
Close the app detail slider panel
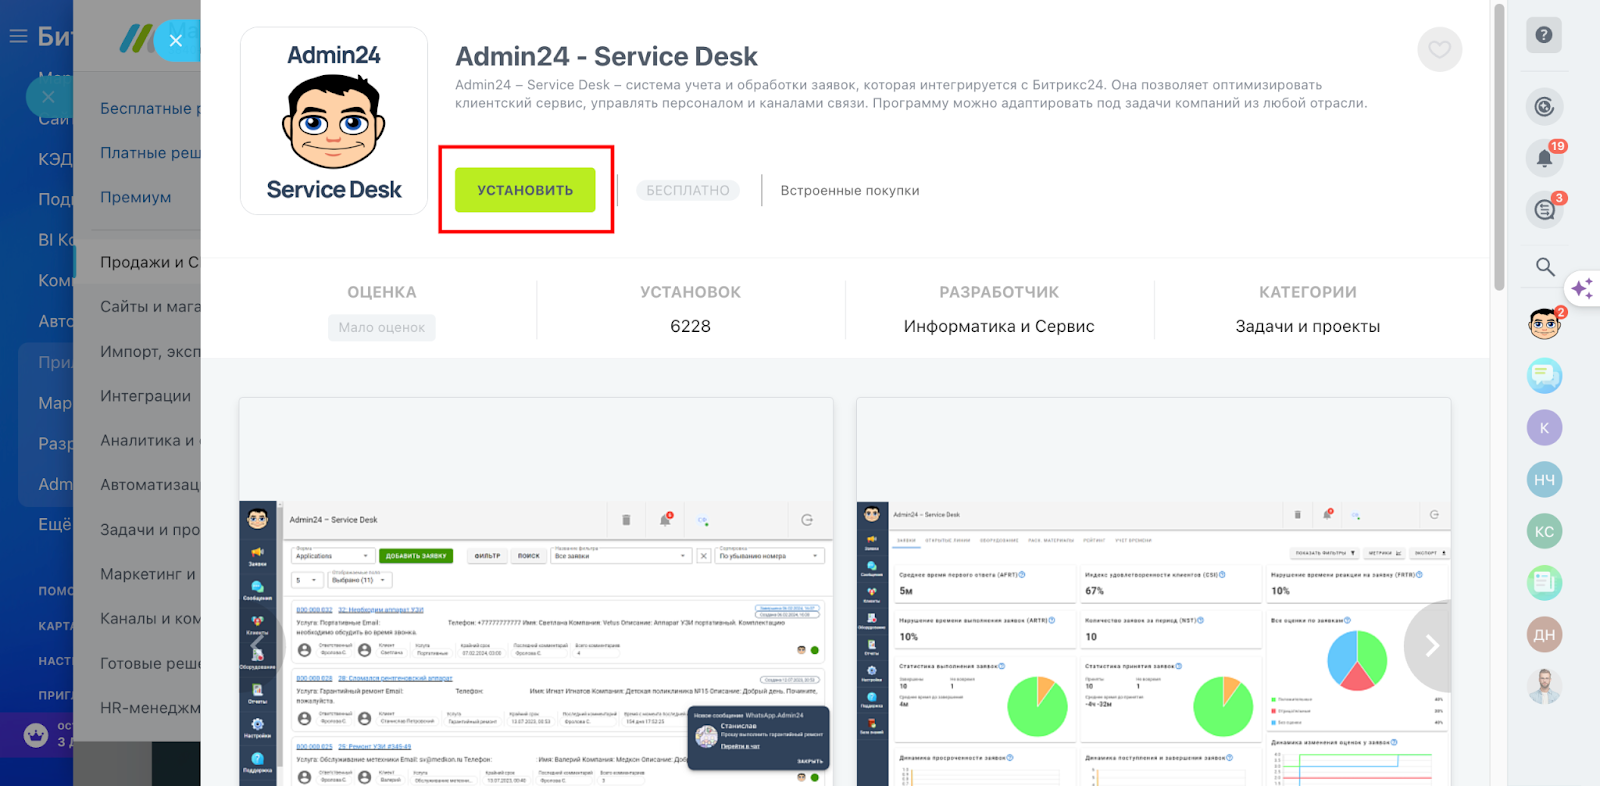[x=176, y=40]
